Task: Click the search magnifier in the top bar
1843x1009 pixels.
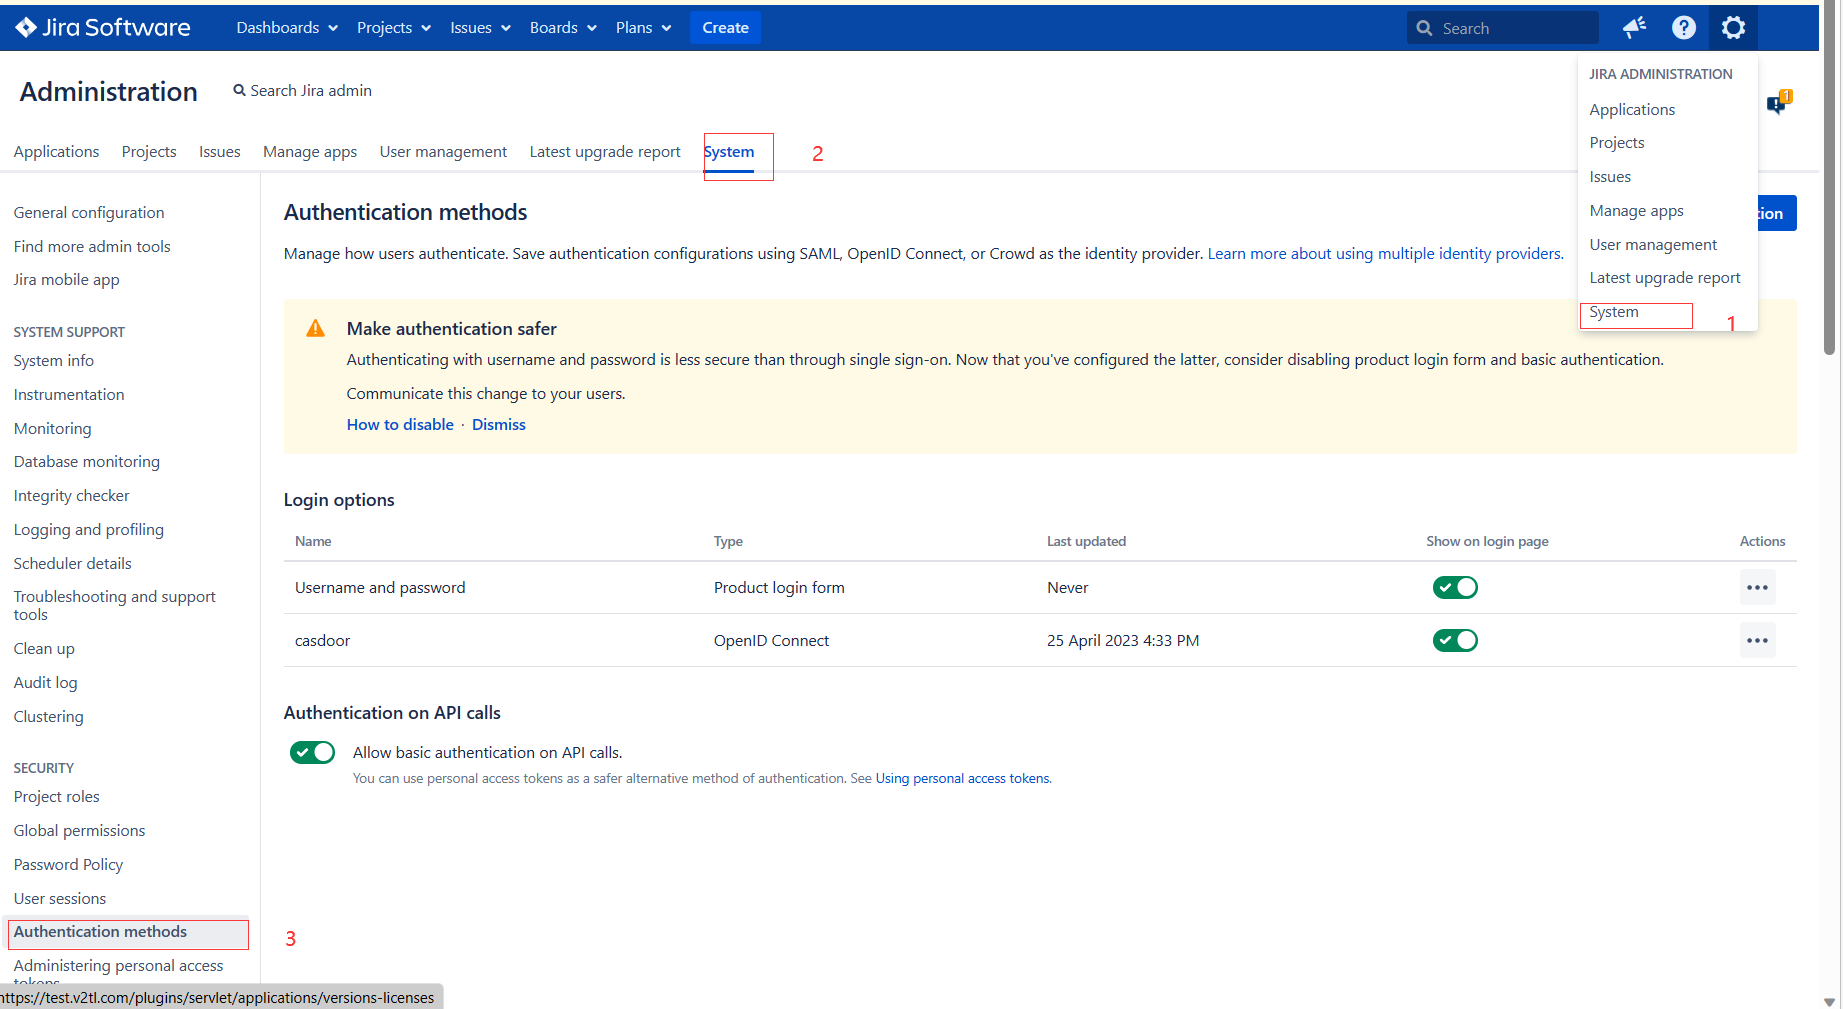Action: pos(1424,27)
